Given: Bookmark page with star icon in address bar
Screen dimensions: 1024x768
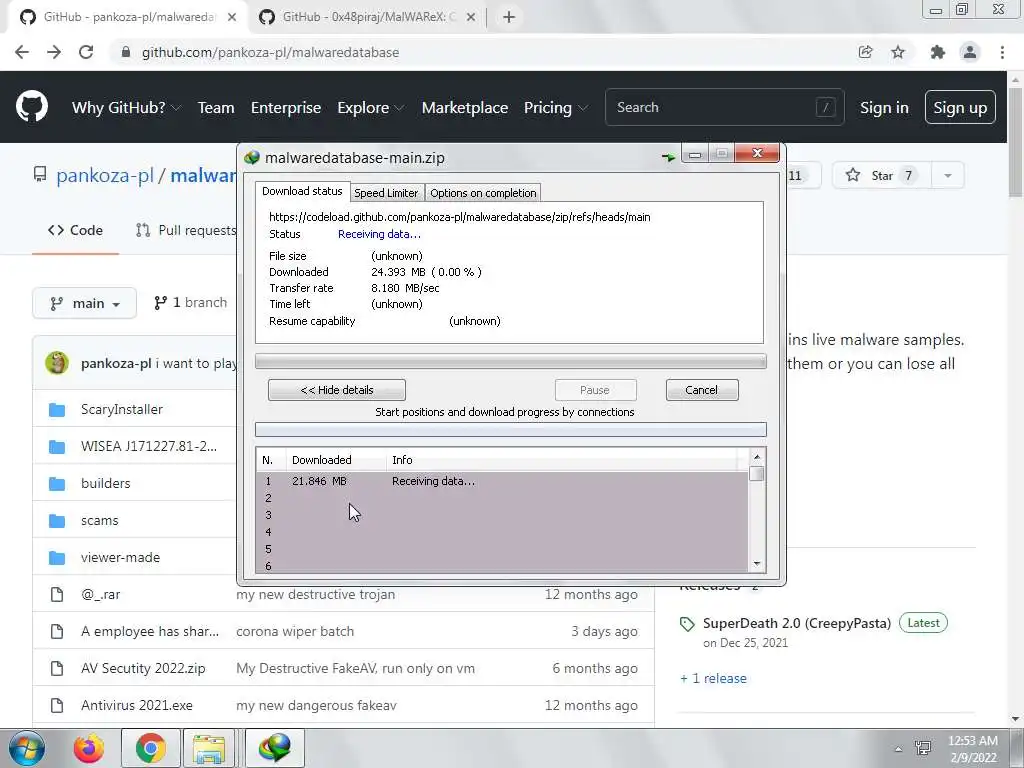Looking at the screenshot, I should pyautogui.click(x=898, y=52).
